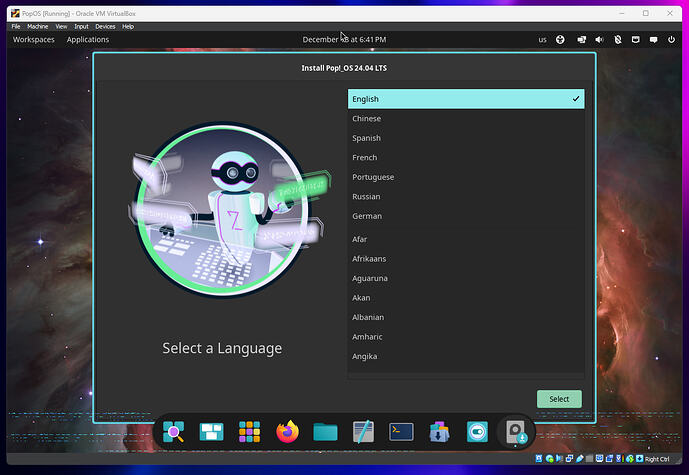Open the notifications speech-bubble icon
This screenshot has height=475, width=689.
(x=653, y=40)
